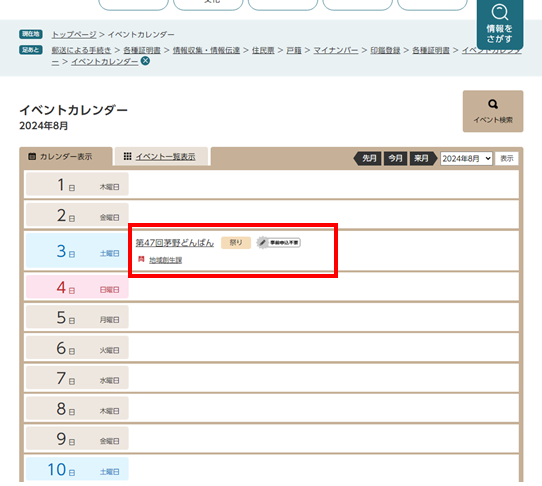Viewport: 542px width, 486px height.
Task: Open the 情報をさがす search panel
Action: 499,24
